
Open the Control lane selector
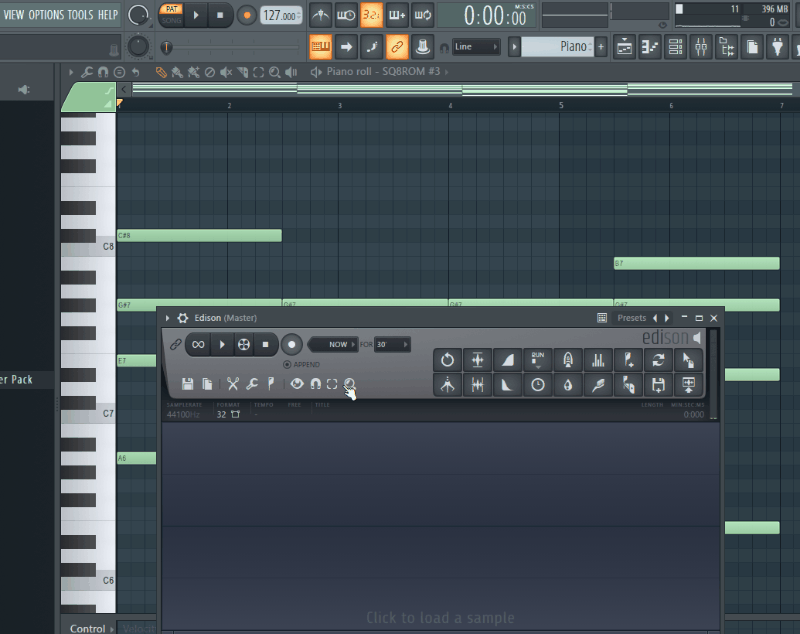[91, 628]
